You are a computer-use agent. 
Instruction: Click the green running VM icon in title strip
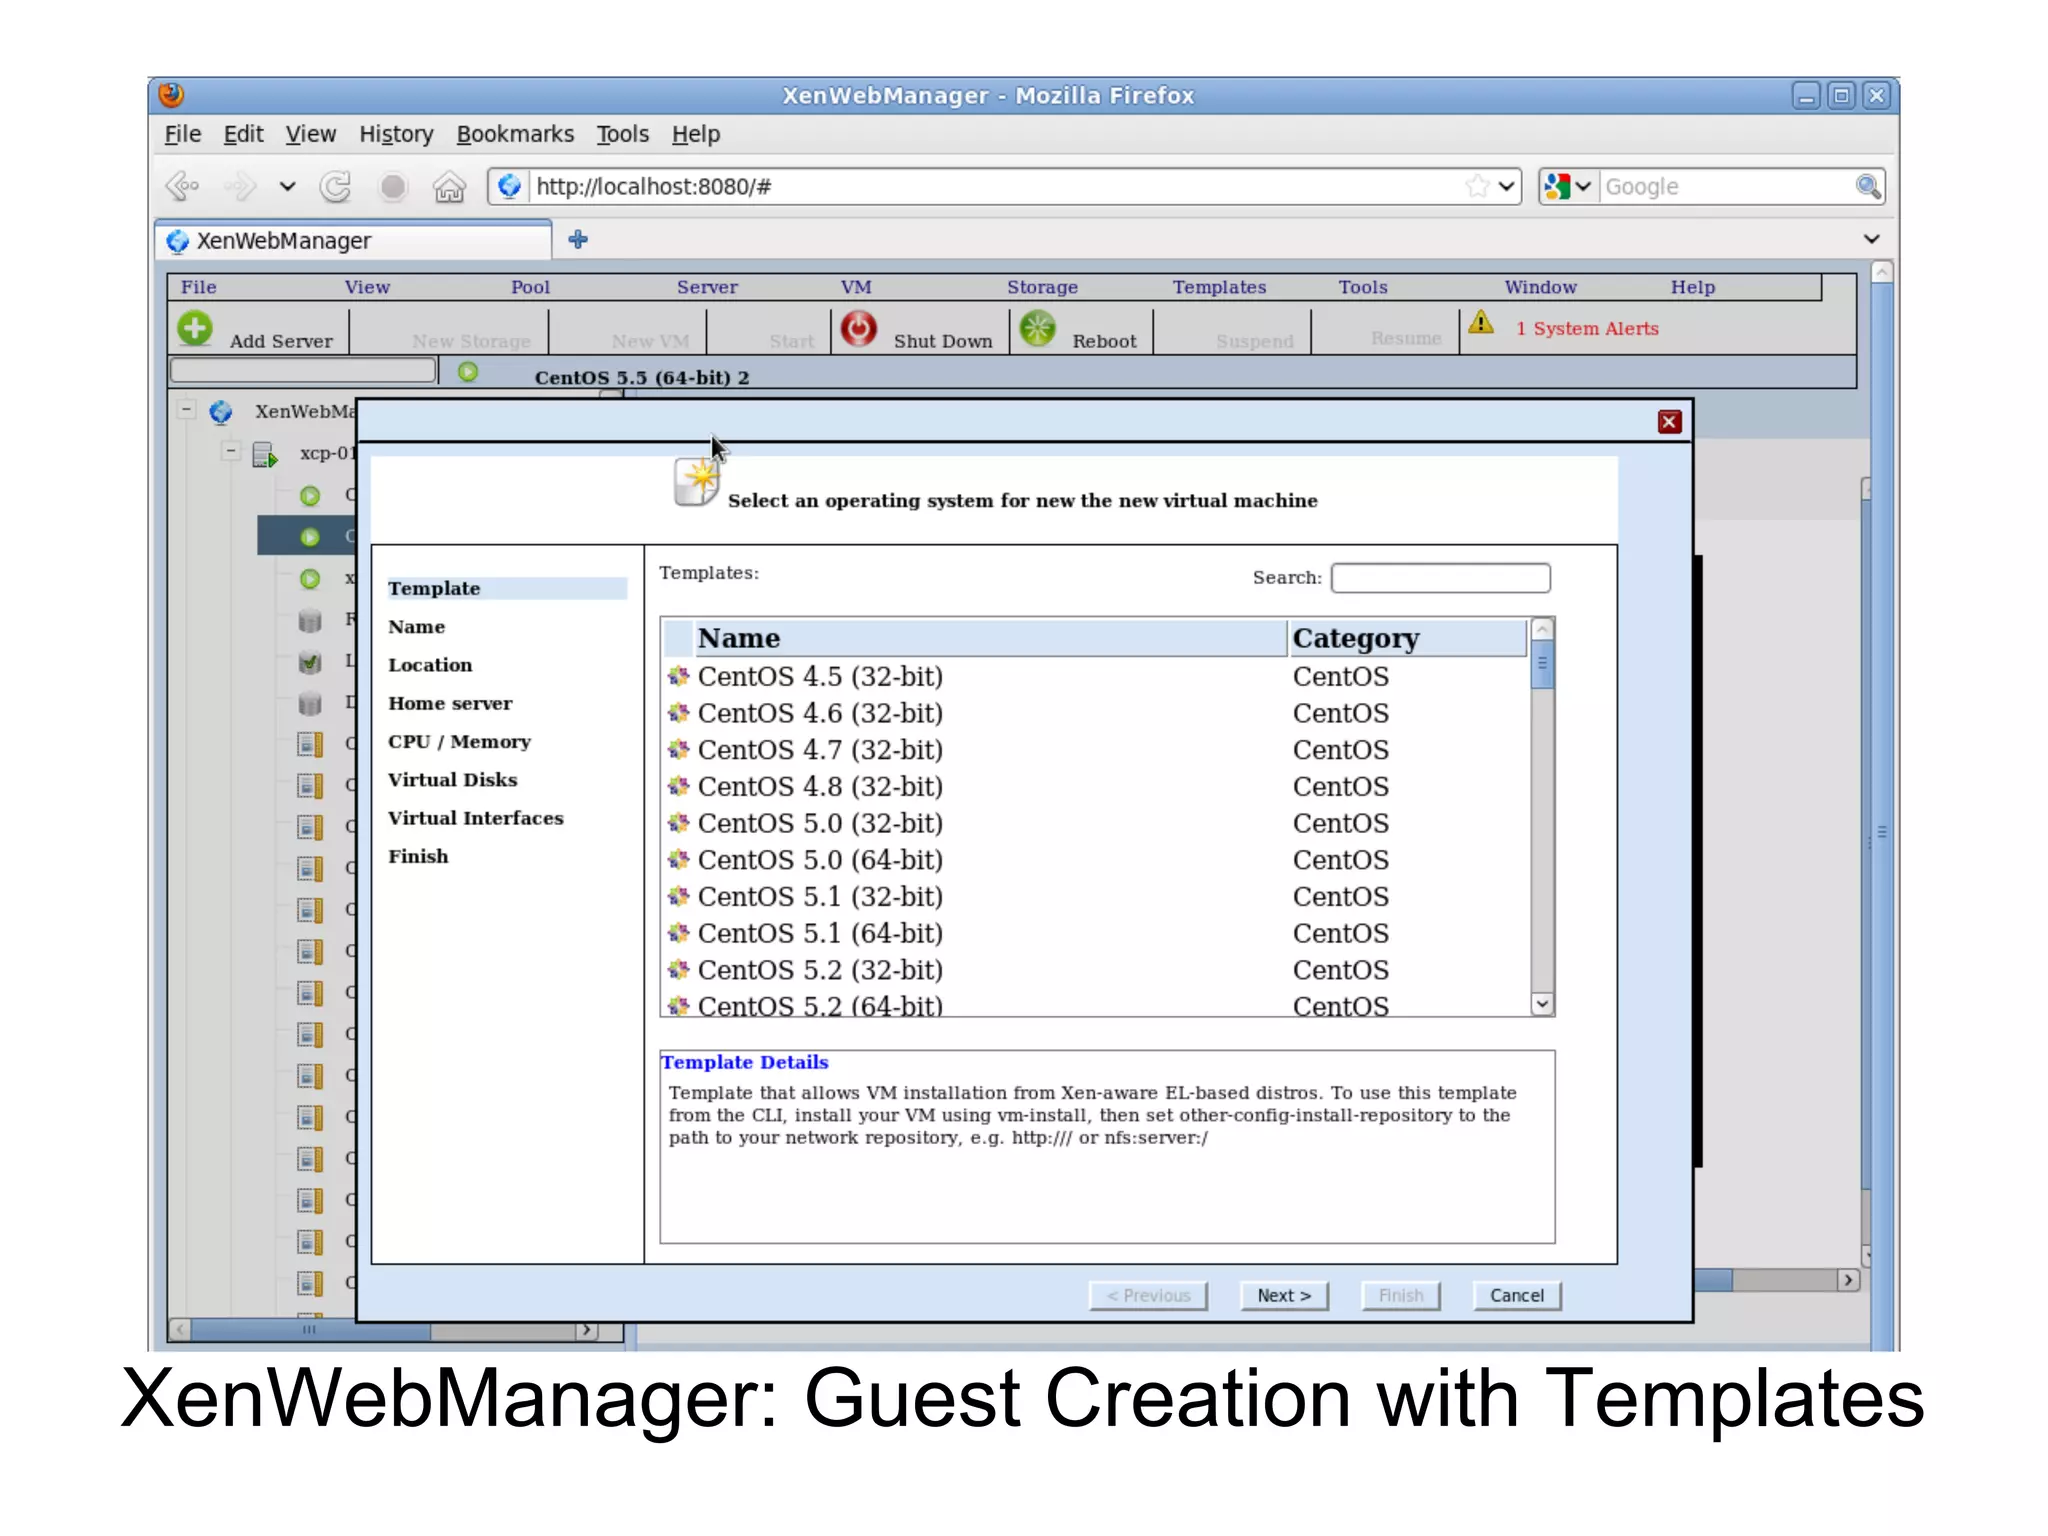[x=468, y=372]
